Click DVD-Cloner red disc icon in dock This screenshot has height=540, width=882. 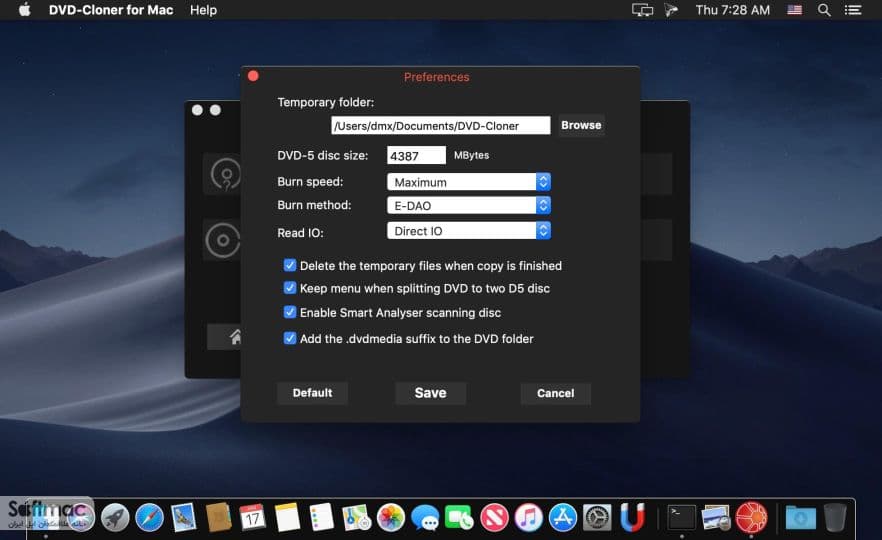tap(752, 517)
